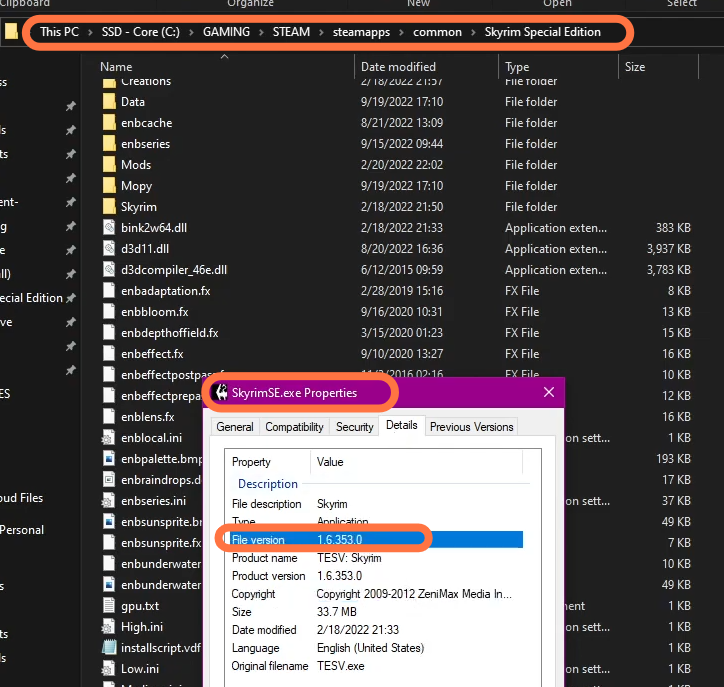Expand the chevron after SSD - Core (C:)

pyautogui.click(x=191, y=32)
